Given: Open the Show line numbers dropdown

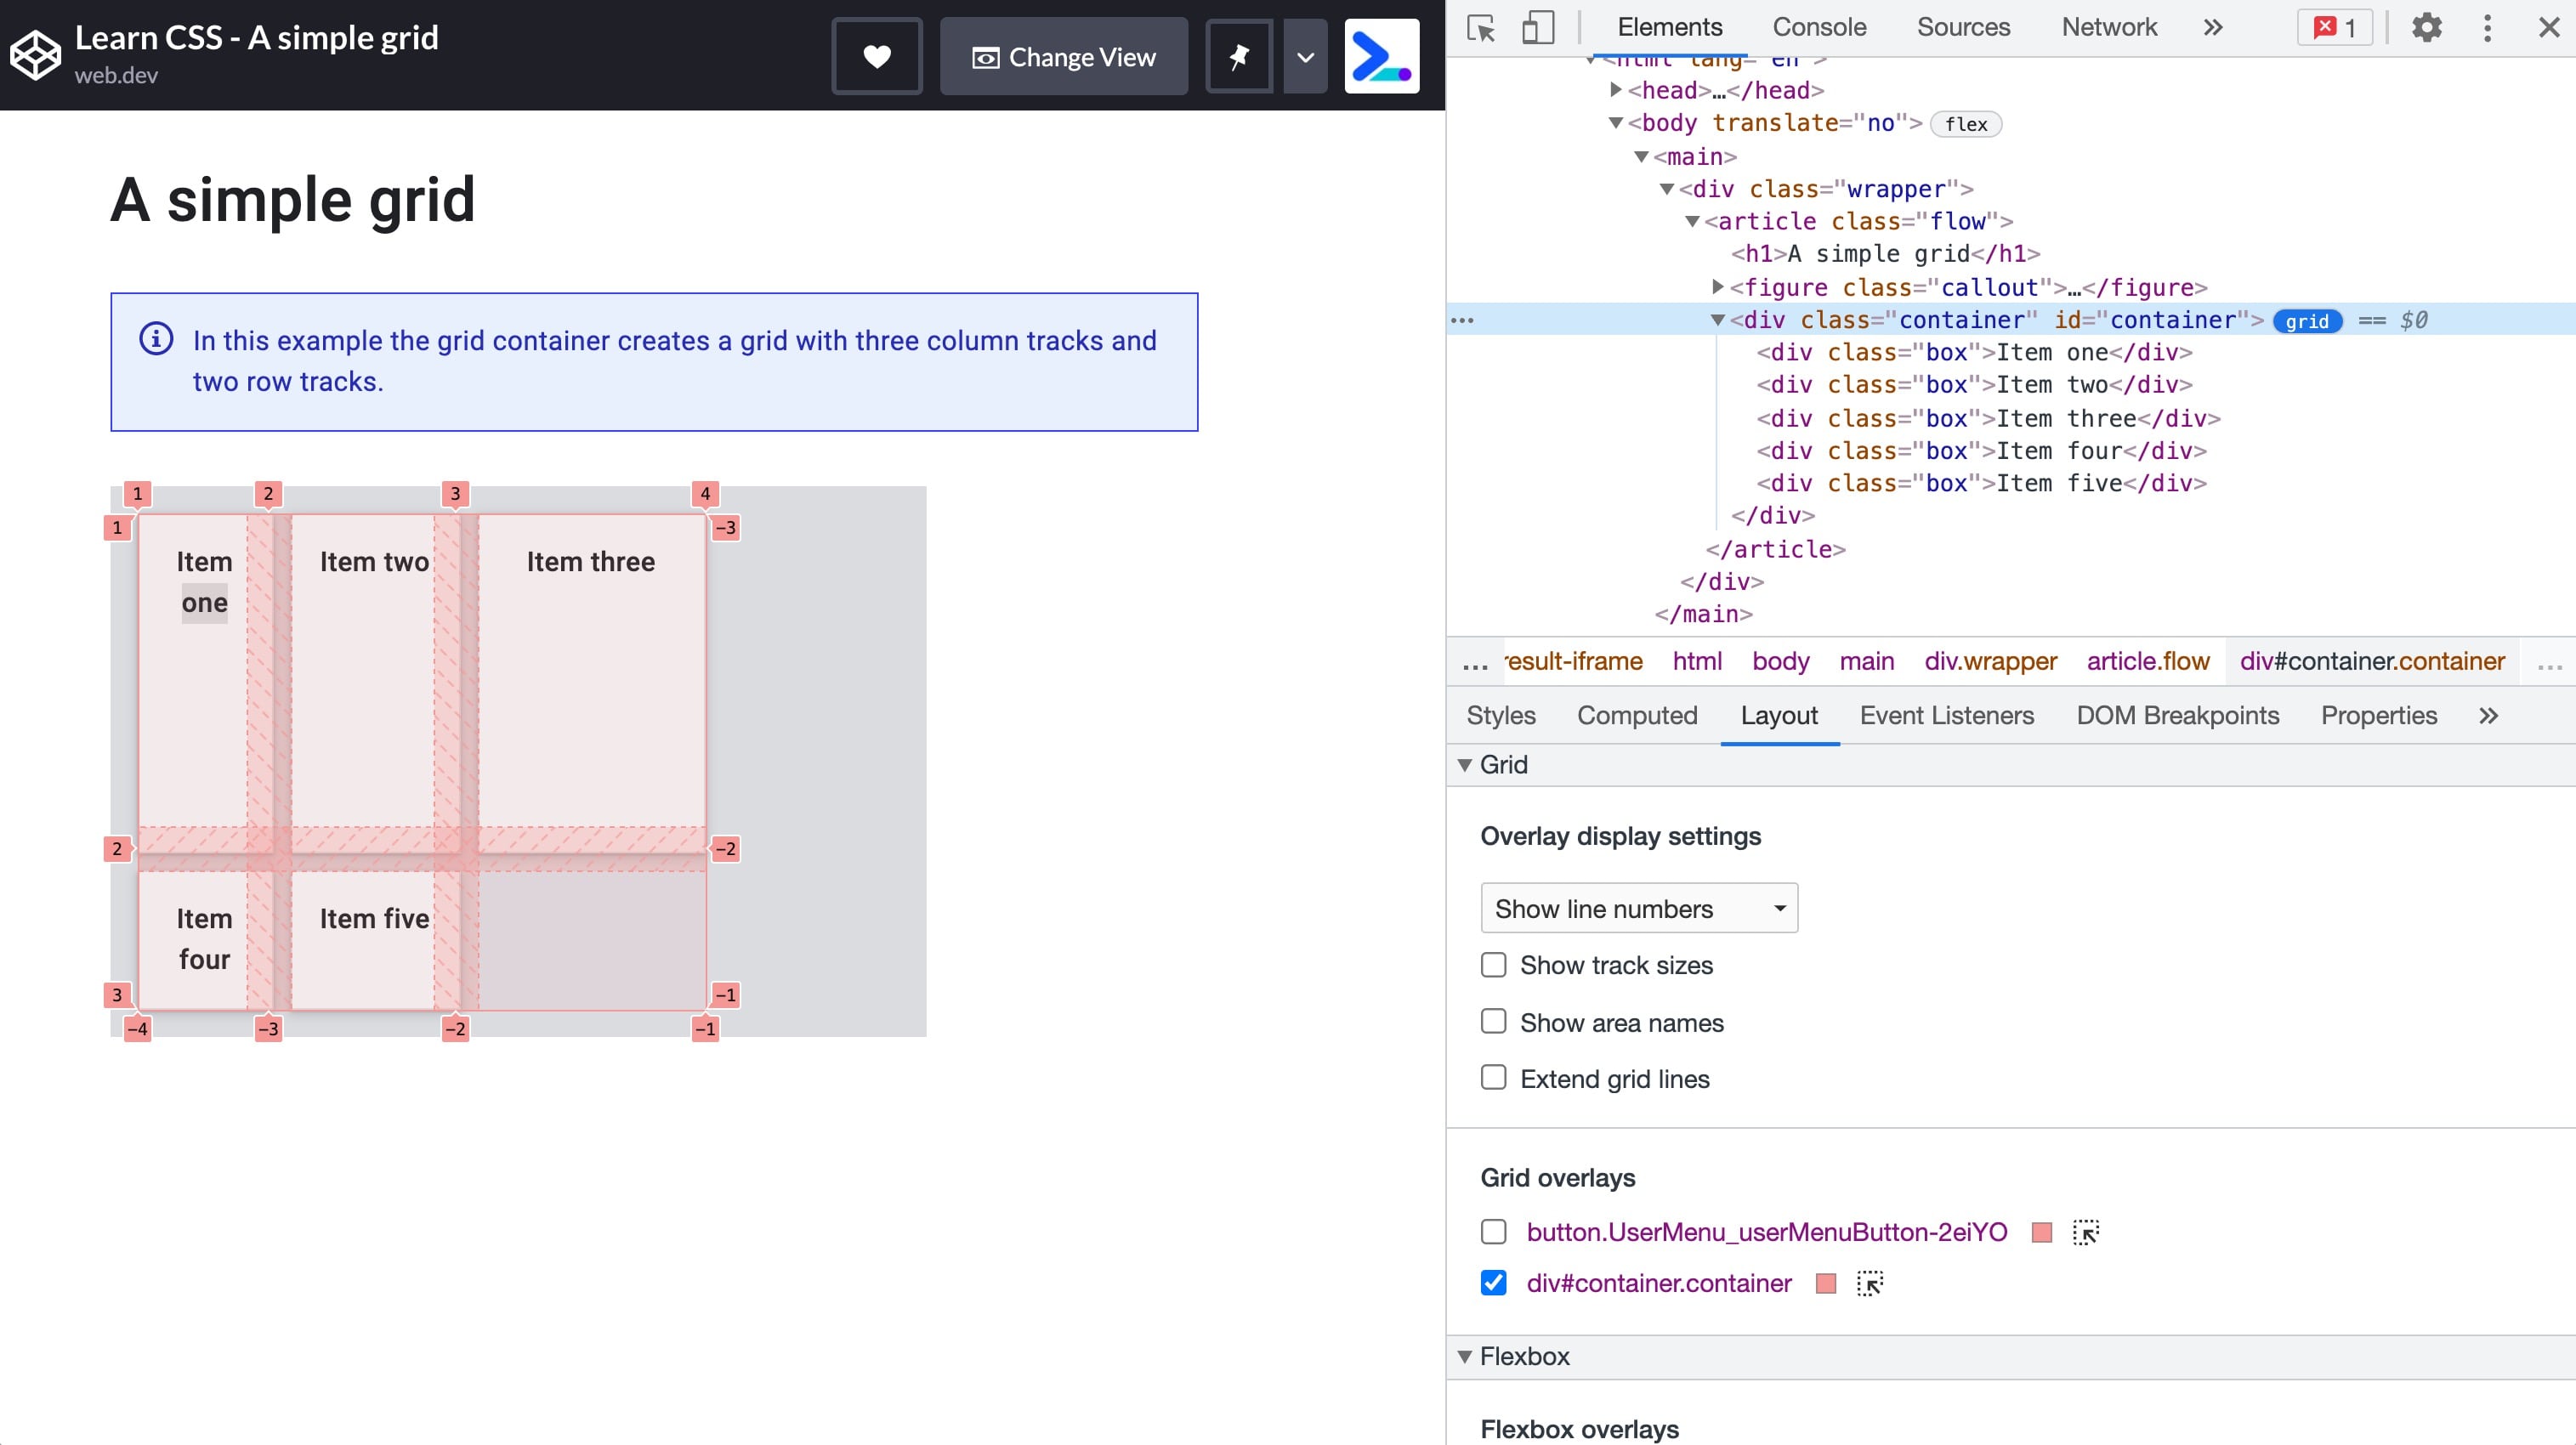Looking at the screenshot, I should [x=1638, y=907].
